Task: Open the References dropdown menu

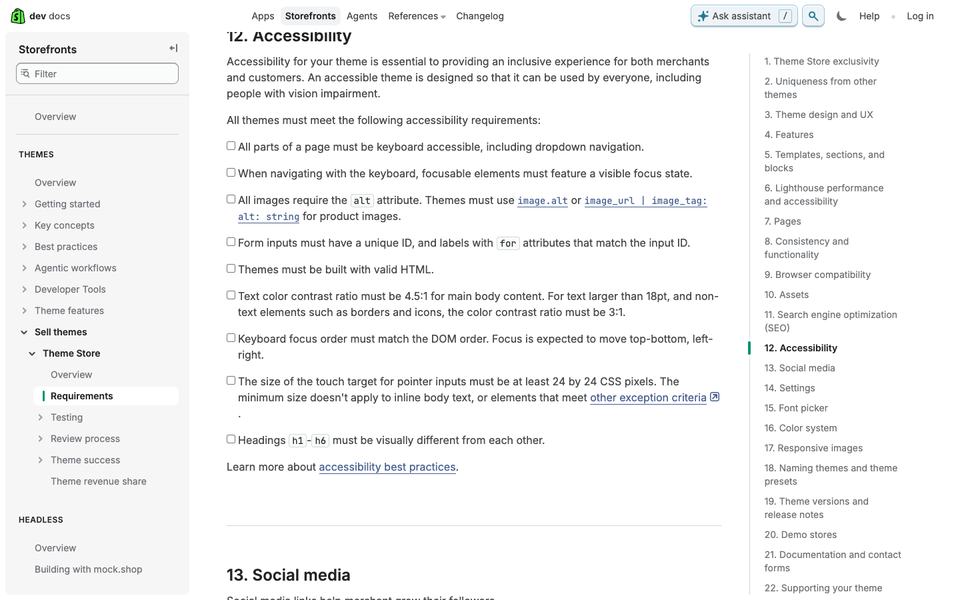Action: [x=416, y=16]
